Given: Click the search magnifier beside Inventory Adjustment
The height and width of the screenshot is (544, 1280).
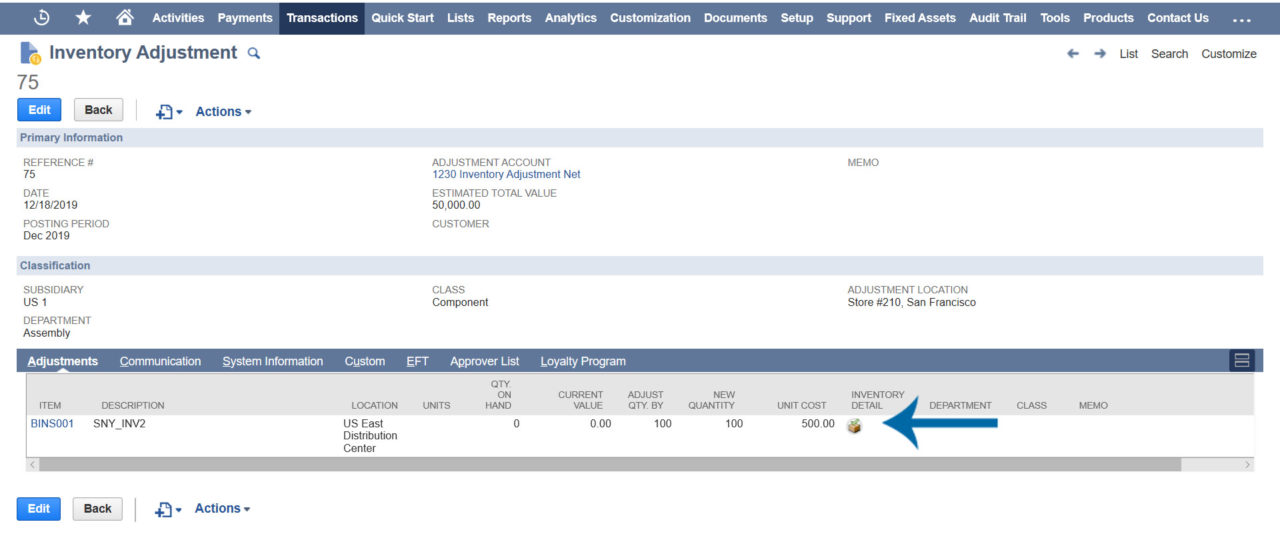Looking at the screenshot, I should coord(254,53).
